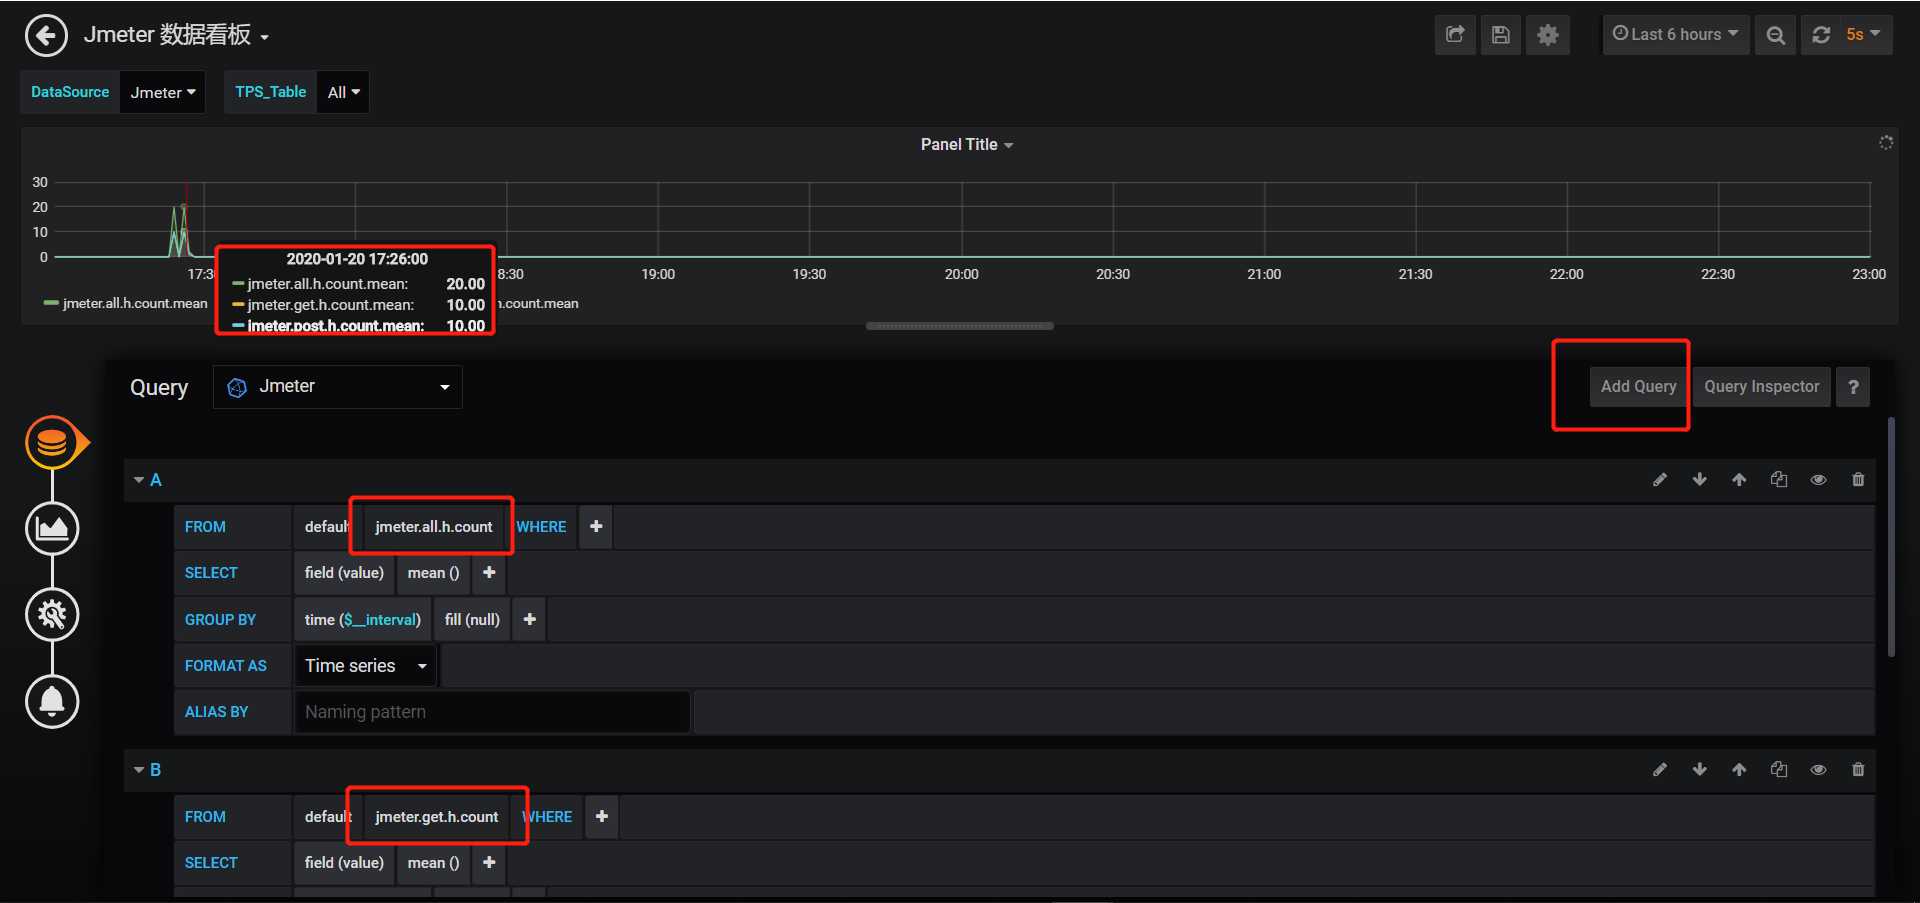Open 5s refresh interval dropdown
The width and height of the screenshot is (1920, 903).
tap(1865, 35)
